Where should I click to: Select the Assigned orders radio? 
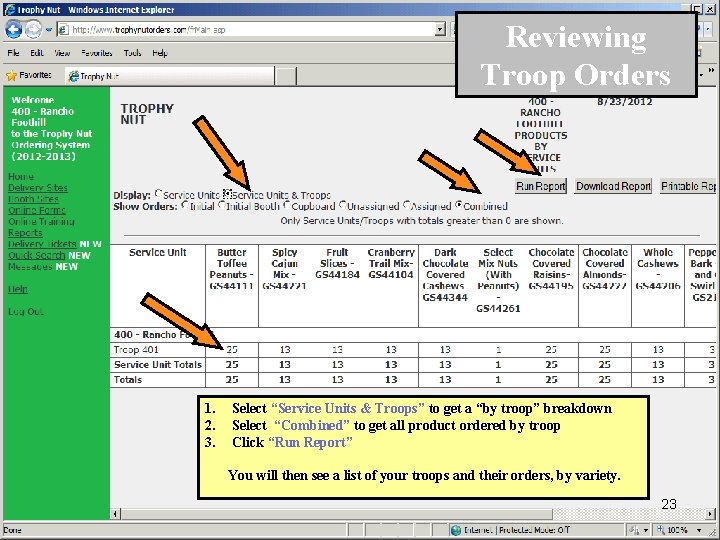pos(407,205)
